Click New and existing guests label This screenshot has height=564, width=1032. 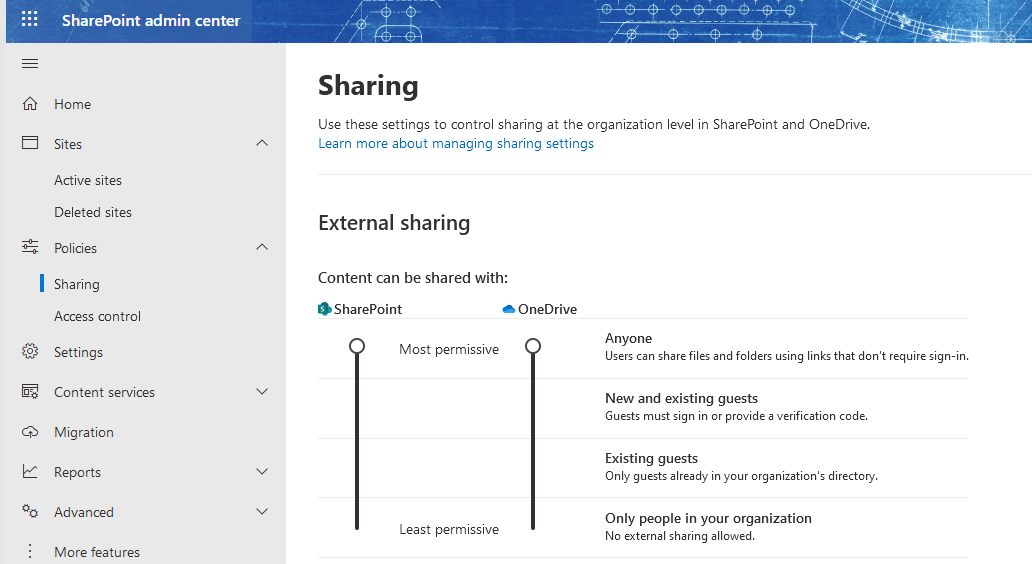pyautogui.click(x=681, y=398)
